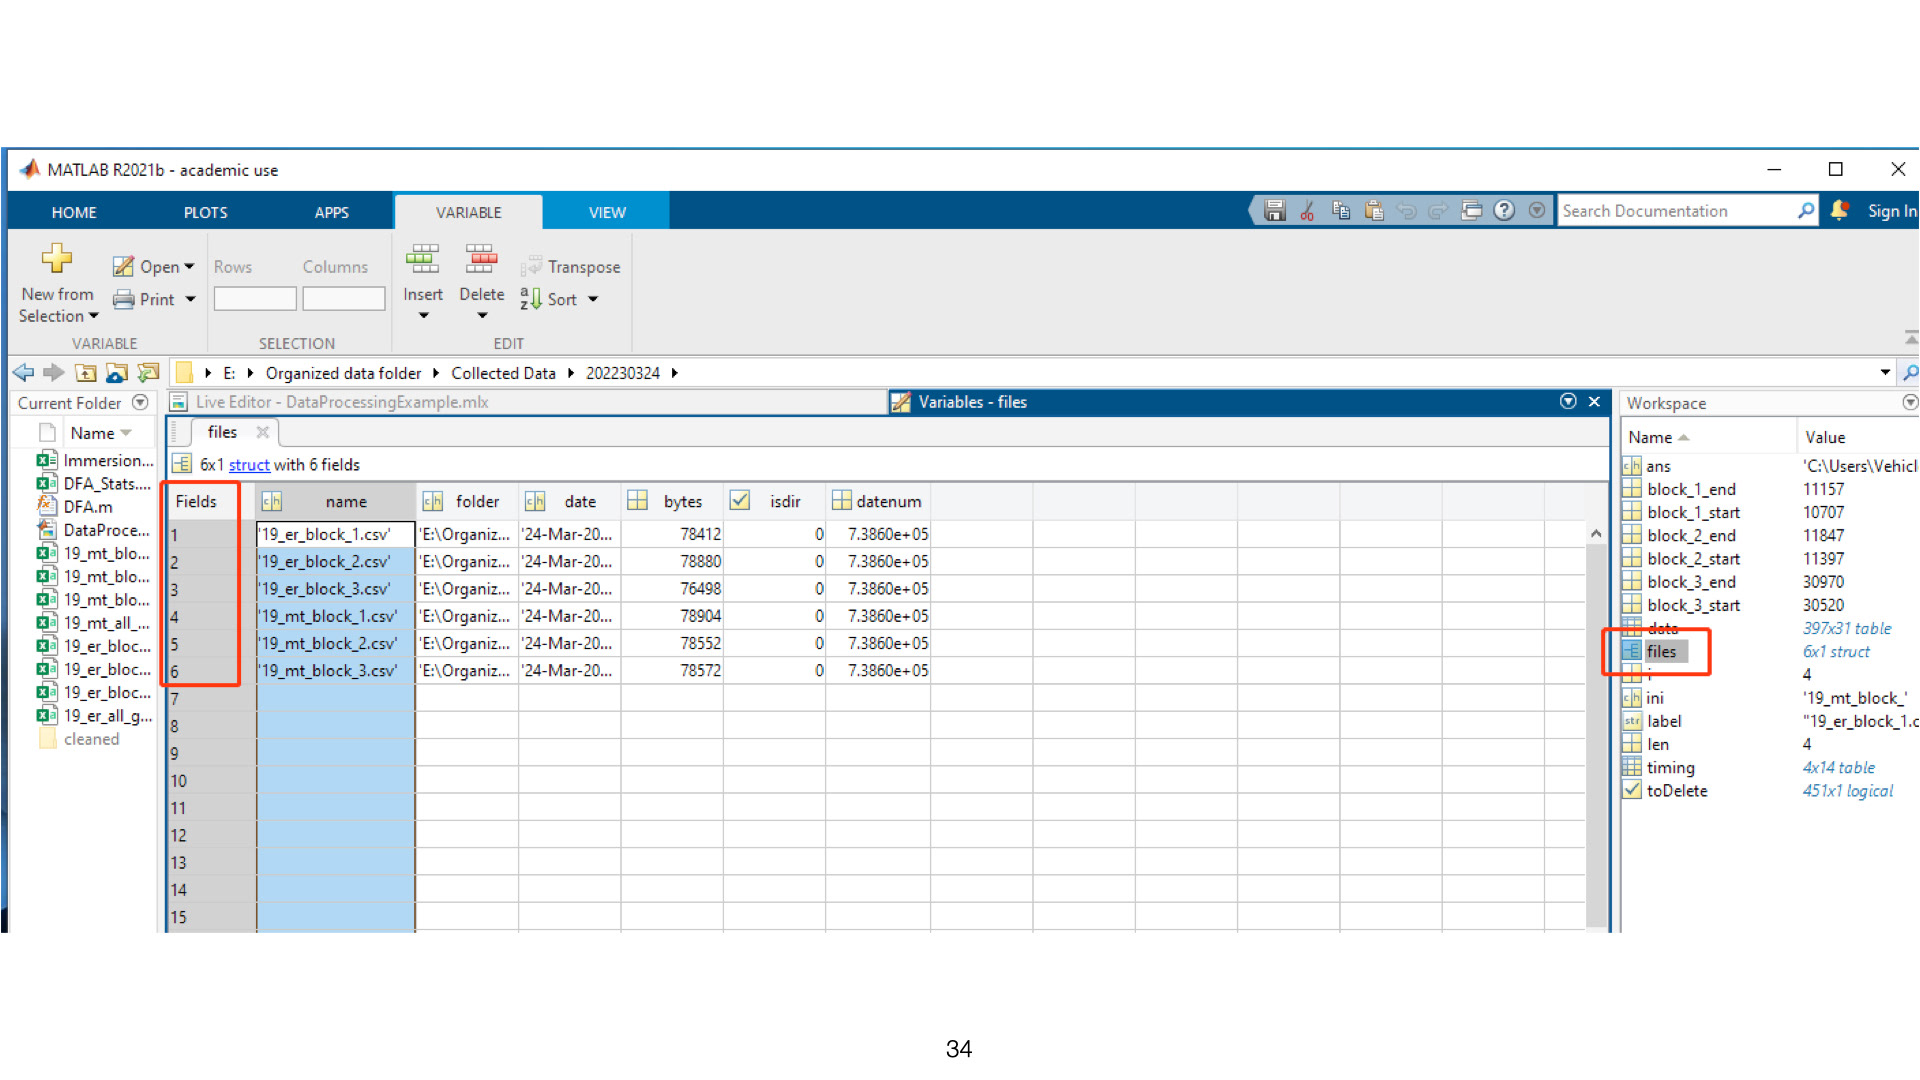Click the Delete rows icon
1920x1080 pixels.
[x=481, y=259]
